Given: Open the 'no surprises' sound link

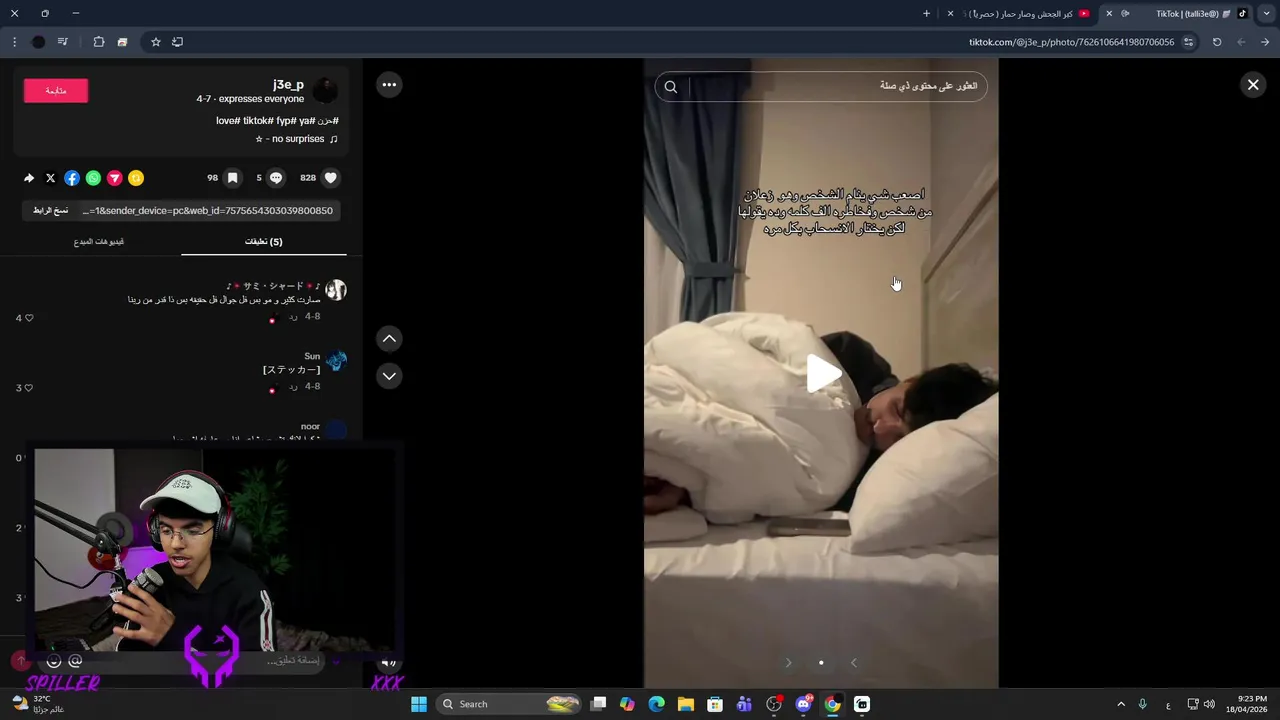Looking at the screenshot, I should click(x=297, y=139).
